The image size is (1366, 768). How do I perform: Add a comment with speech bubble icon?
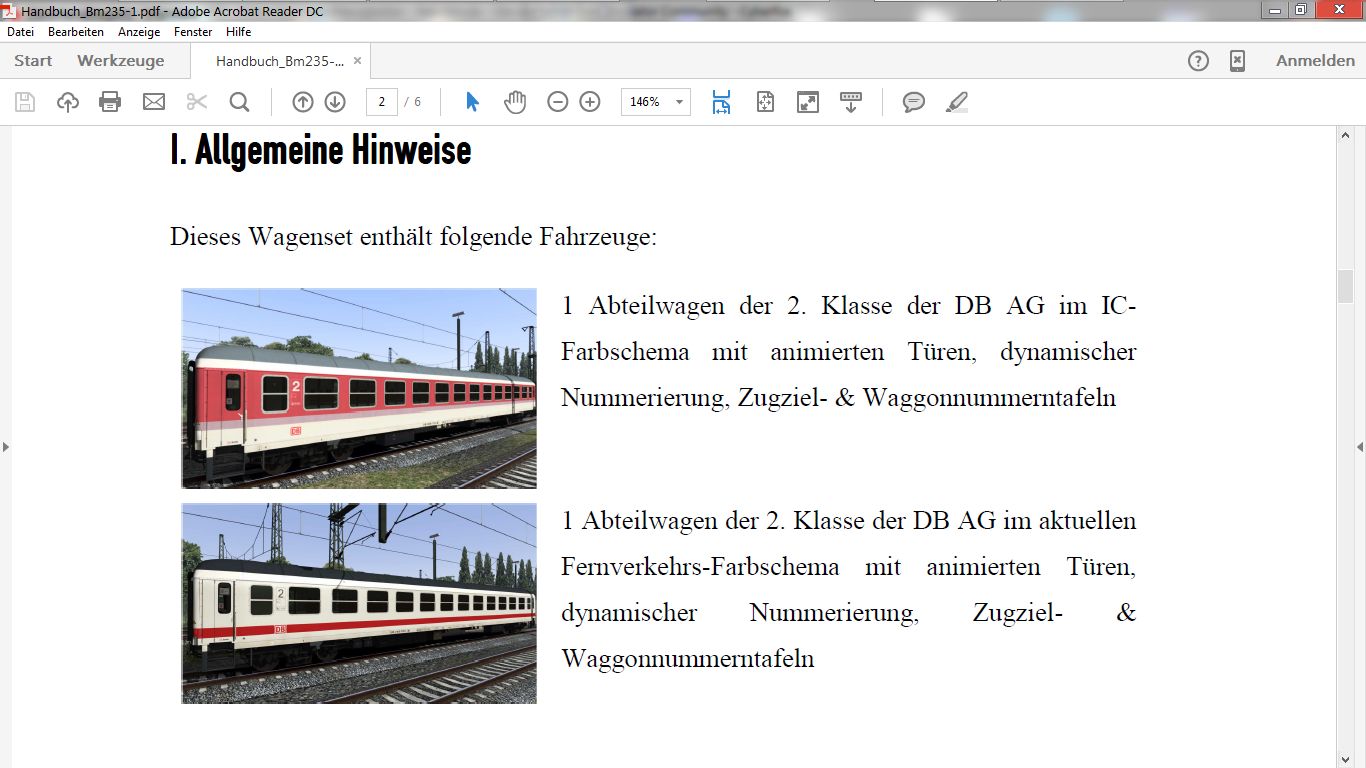pos(914,102)
